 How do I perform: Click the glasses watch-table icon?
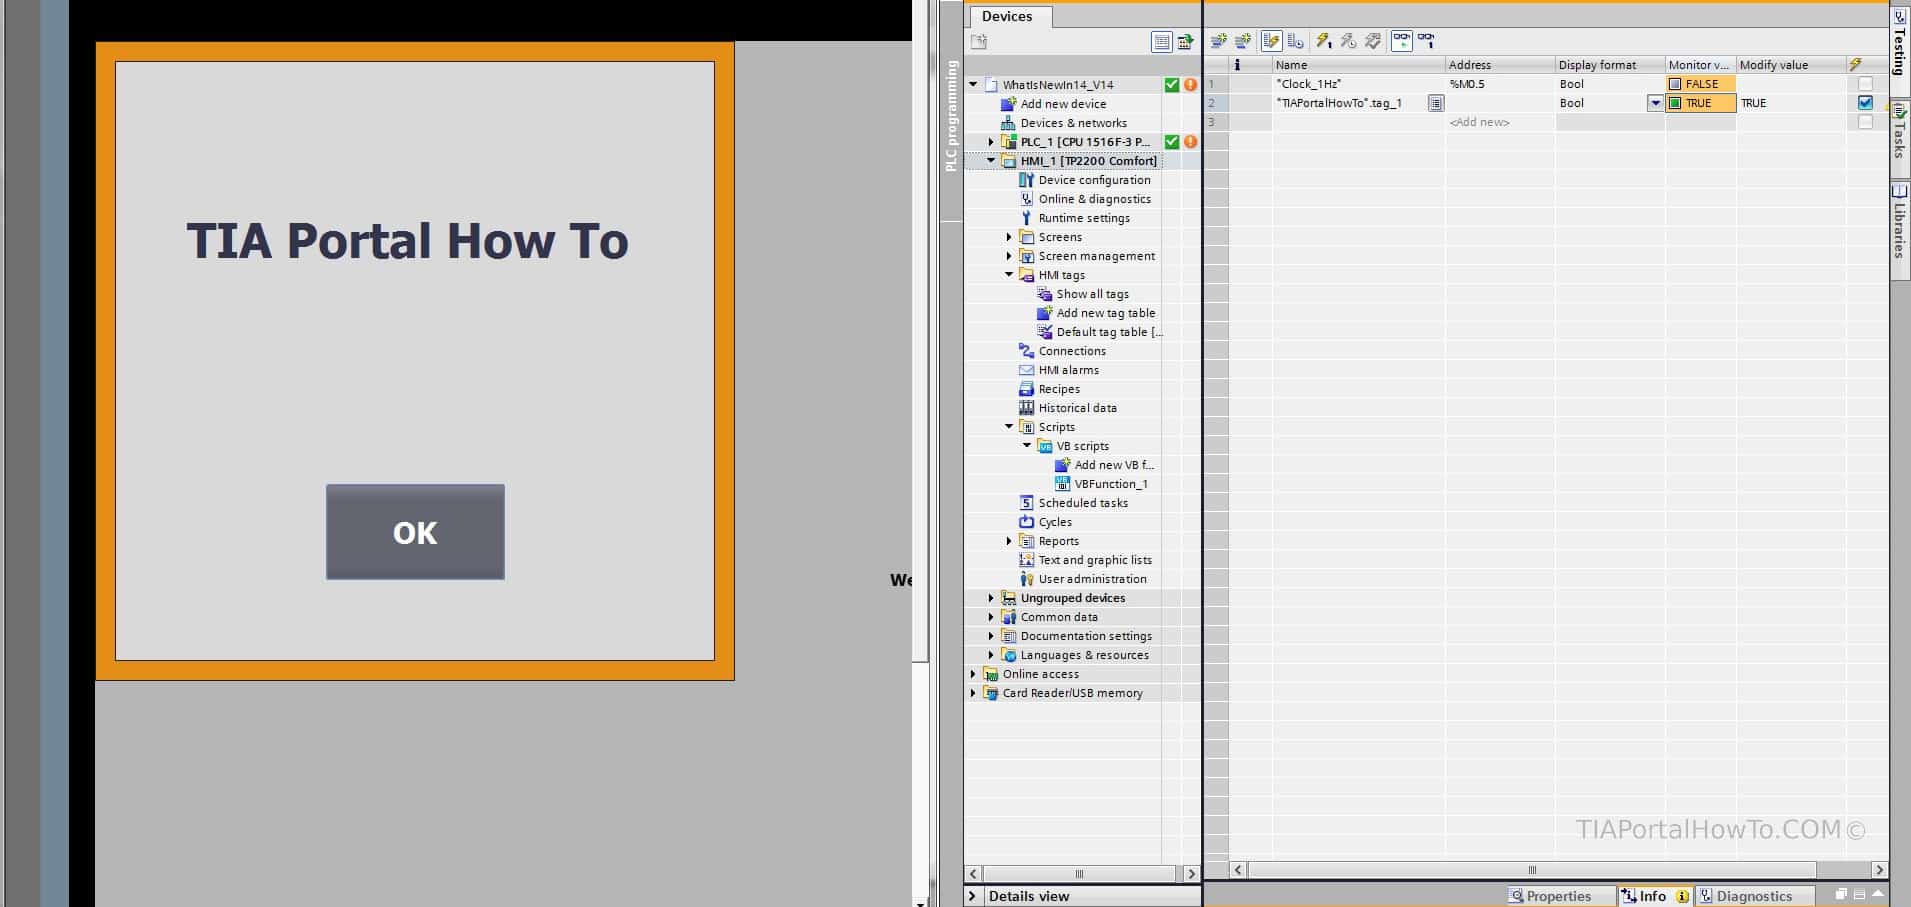[x=1403, y=41]
